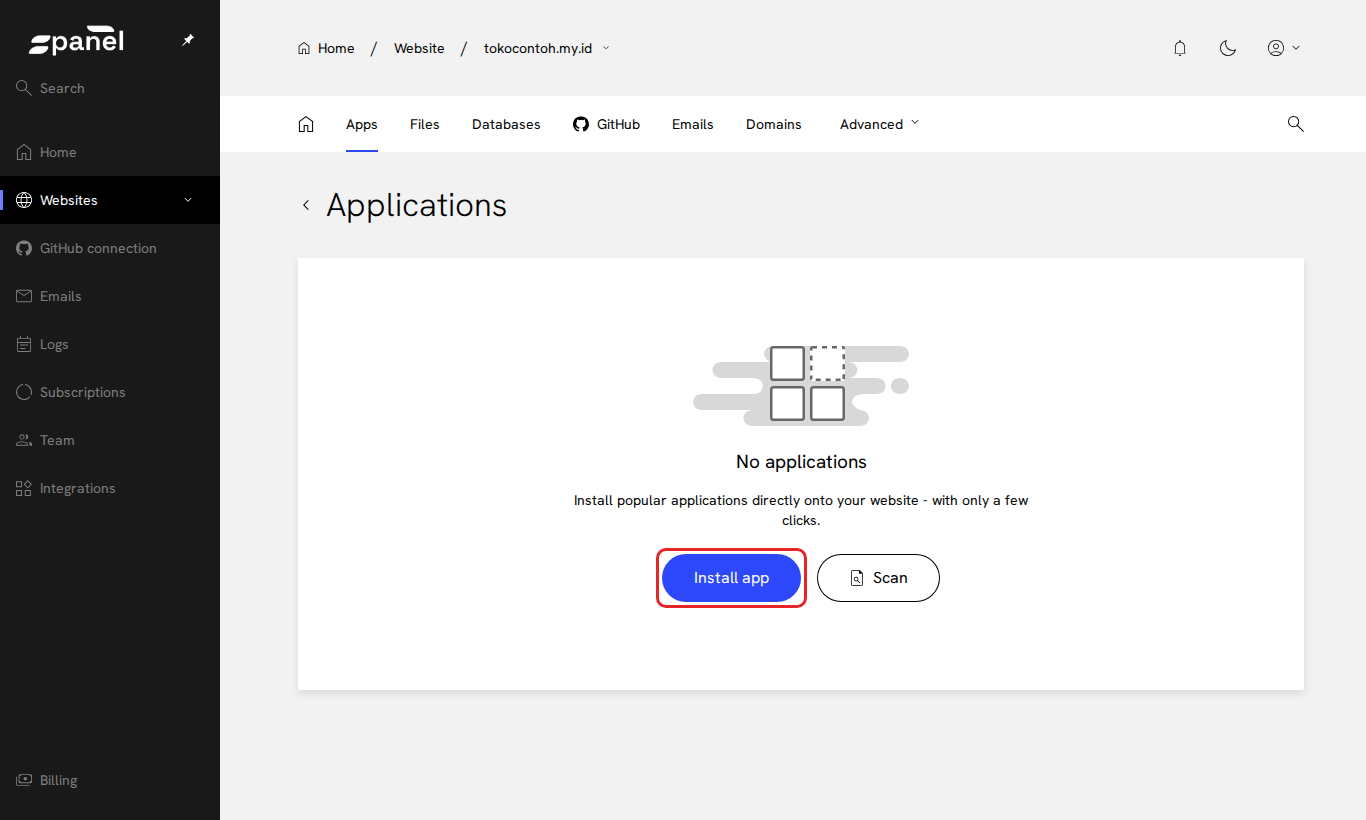1366x820 pixels.
Task: Open the tokocontoh.my.id domain dropdown
Action: tap(547, 48)
